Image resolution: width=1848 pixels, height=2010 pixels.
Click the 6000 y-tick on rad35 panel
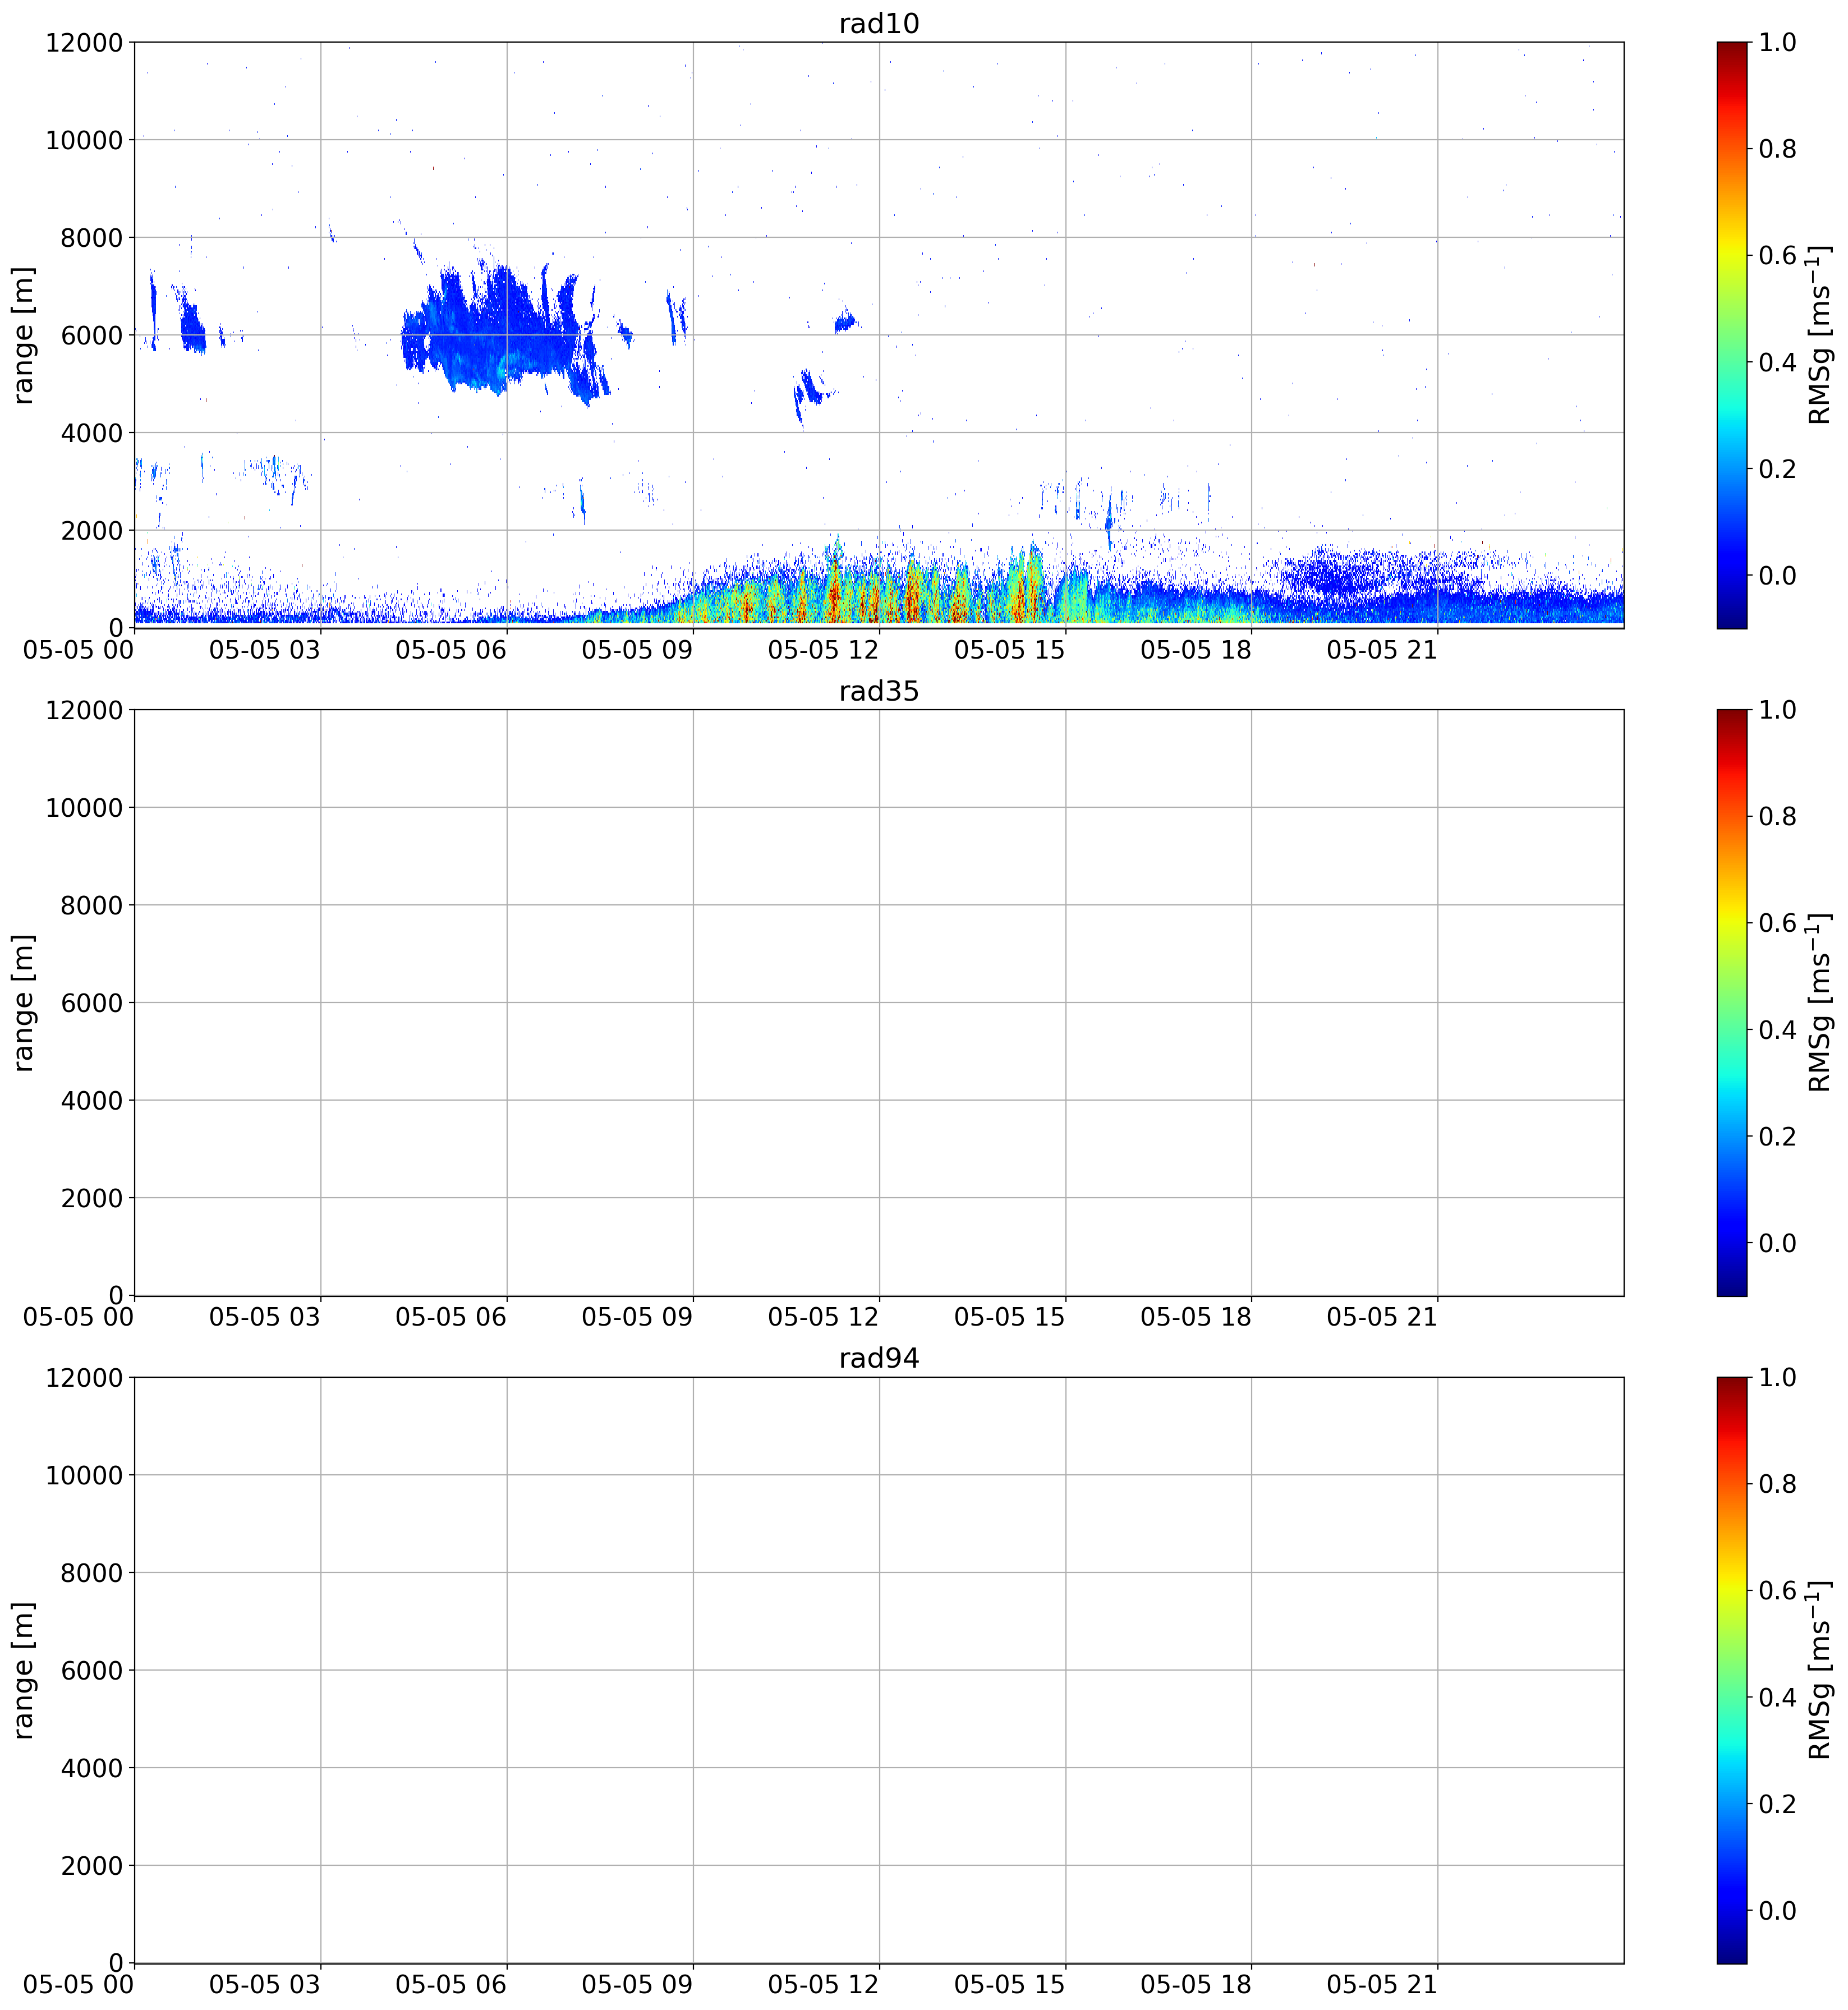tap(91, 1003)
